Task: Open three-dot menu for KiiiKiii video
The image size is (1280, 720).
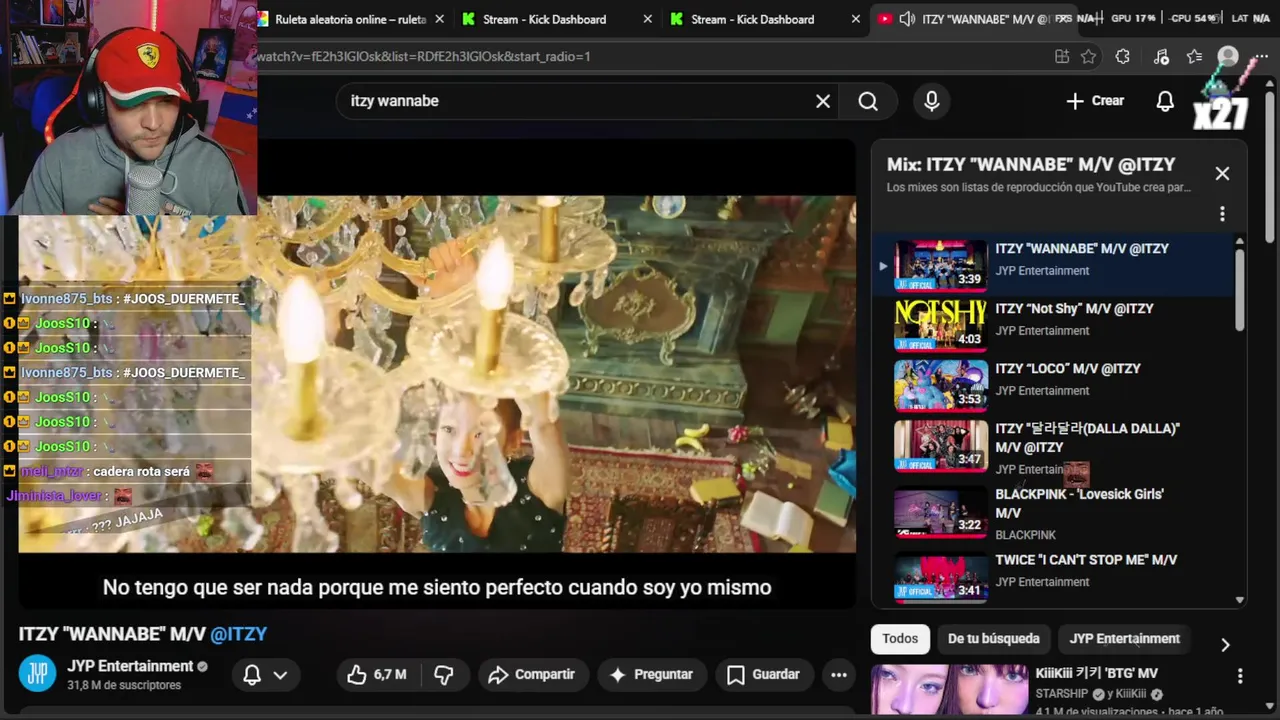Action: coord(1240,676)
